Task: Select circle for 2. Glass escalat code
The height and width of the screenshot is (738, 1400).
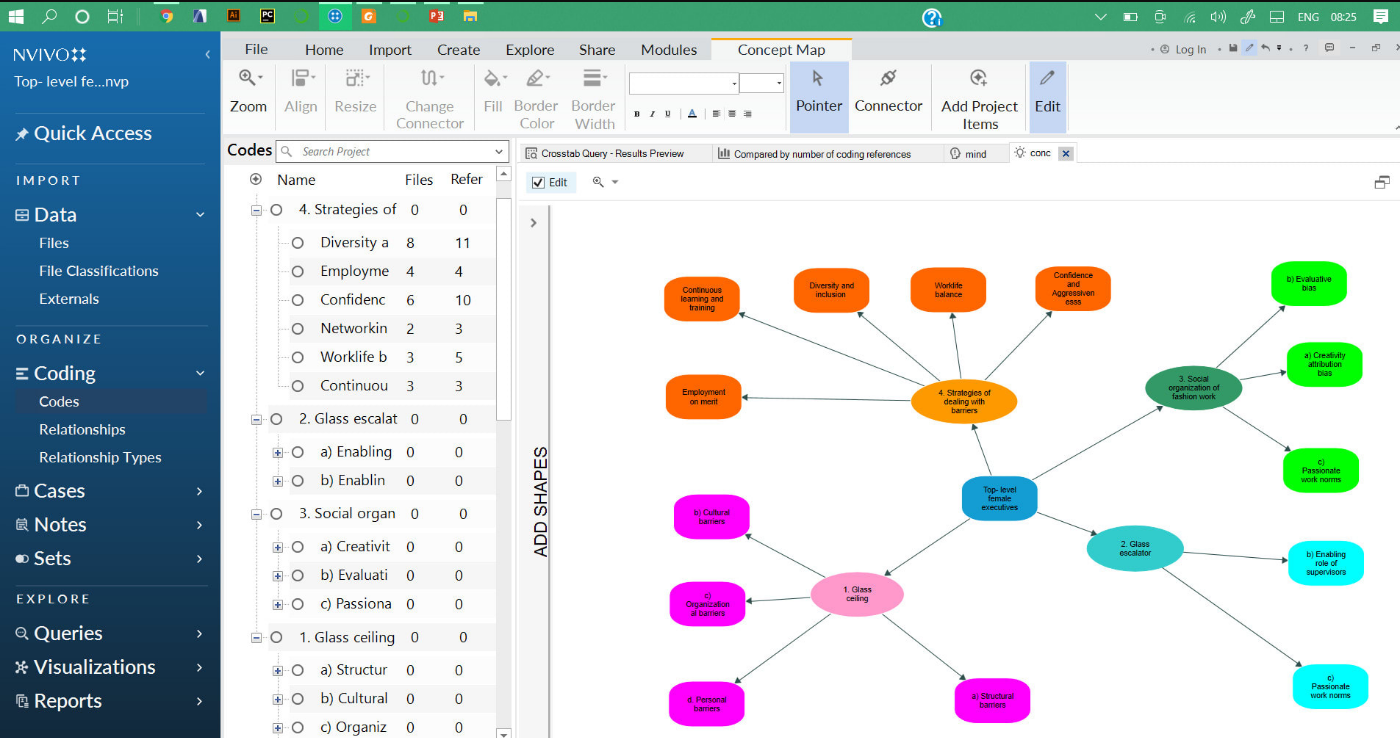Action: click(277, 419)
